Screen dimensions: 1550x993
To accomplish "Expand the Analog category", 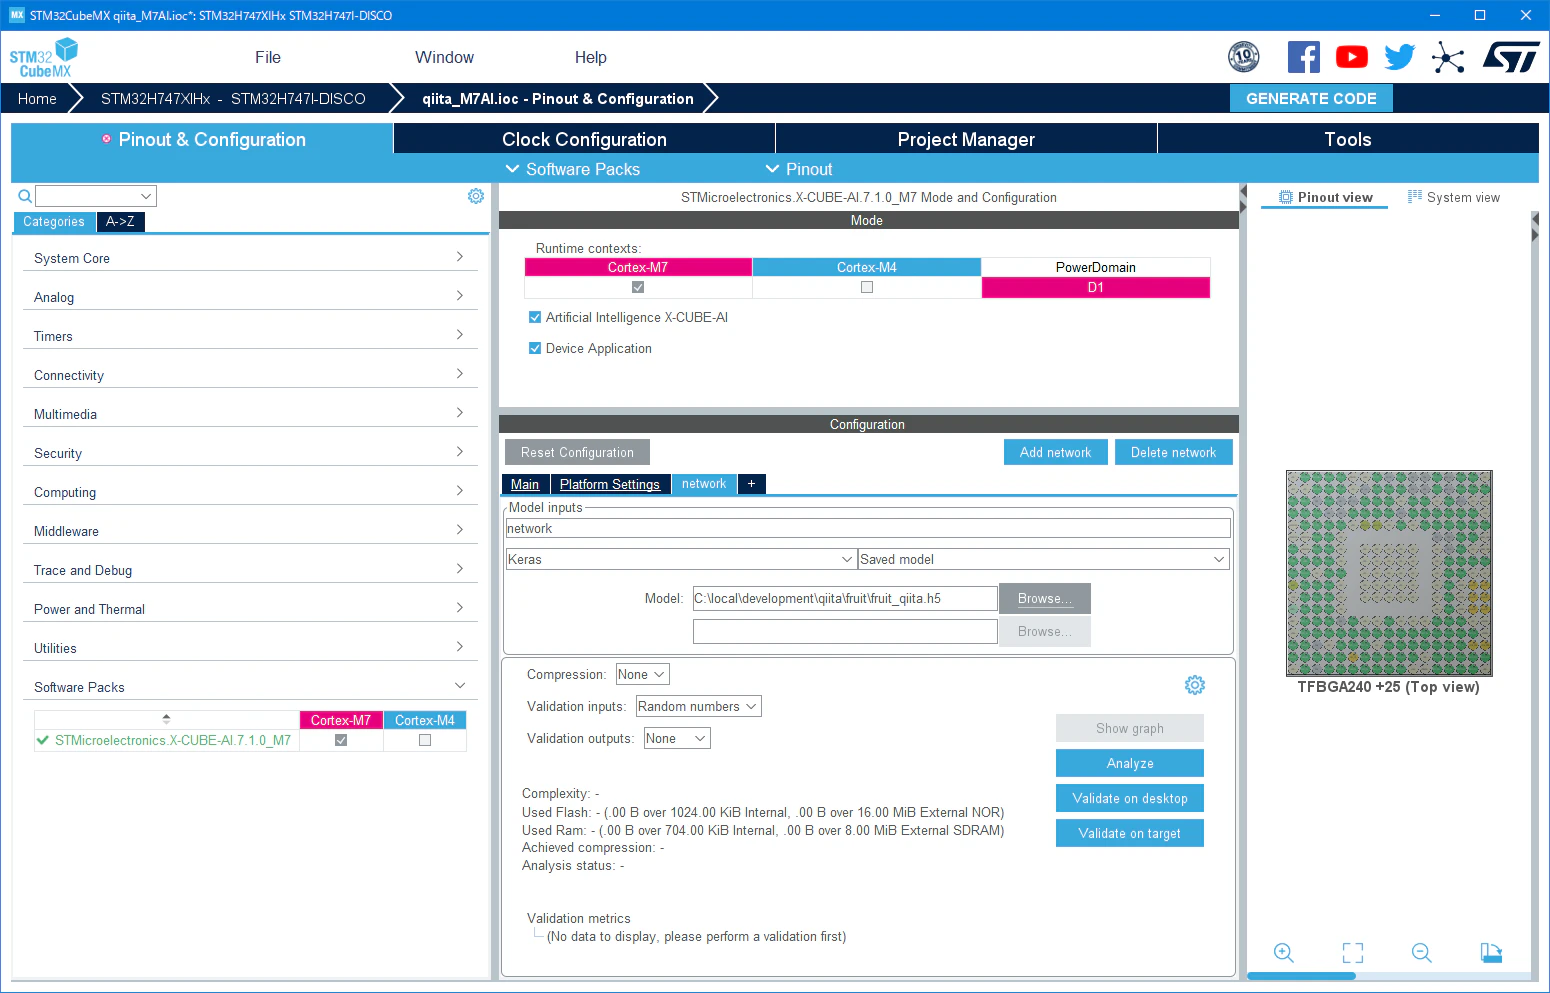I will (250, 297).
